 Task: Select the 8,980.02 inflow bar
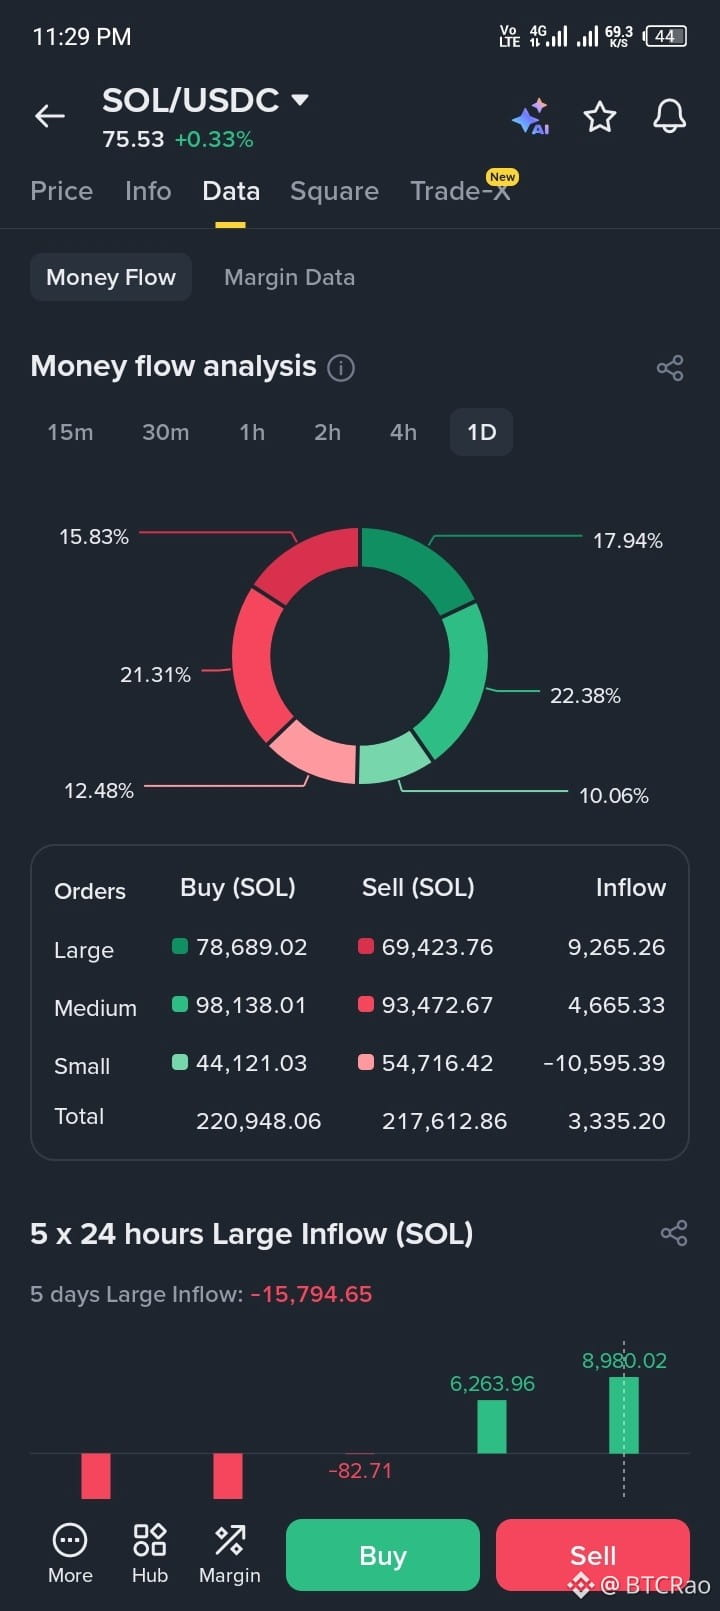pos(624,1415)
